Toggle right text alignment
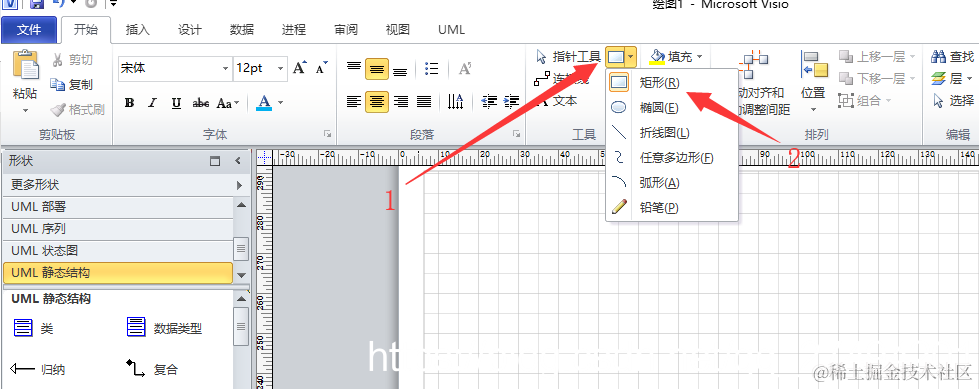Screen dimensions: 979x389 [401, 101]
